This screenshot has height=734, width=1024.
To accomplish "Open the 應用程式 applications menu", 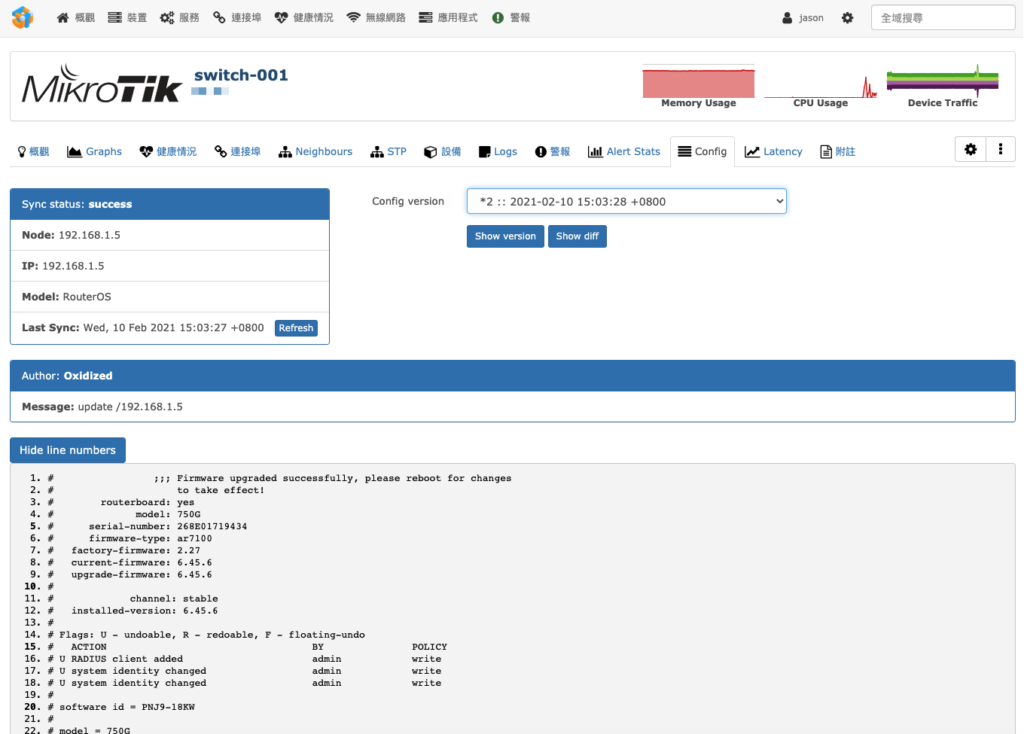I will click(448, 18).
